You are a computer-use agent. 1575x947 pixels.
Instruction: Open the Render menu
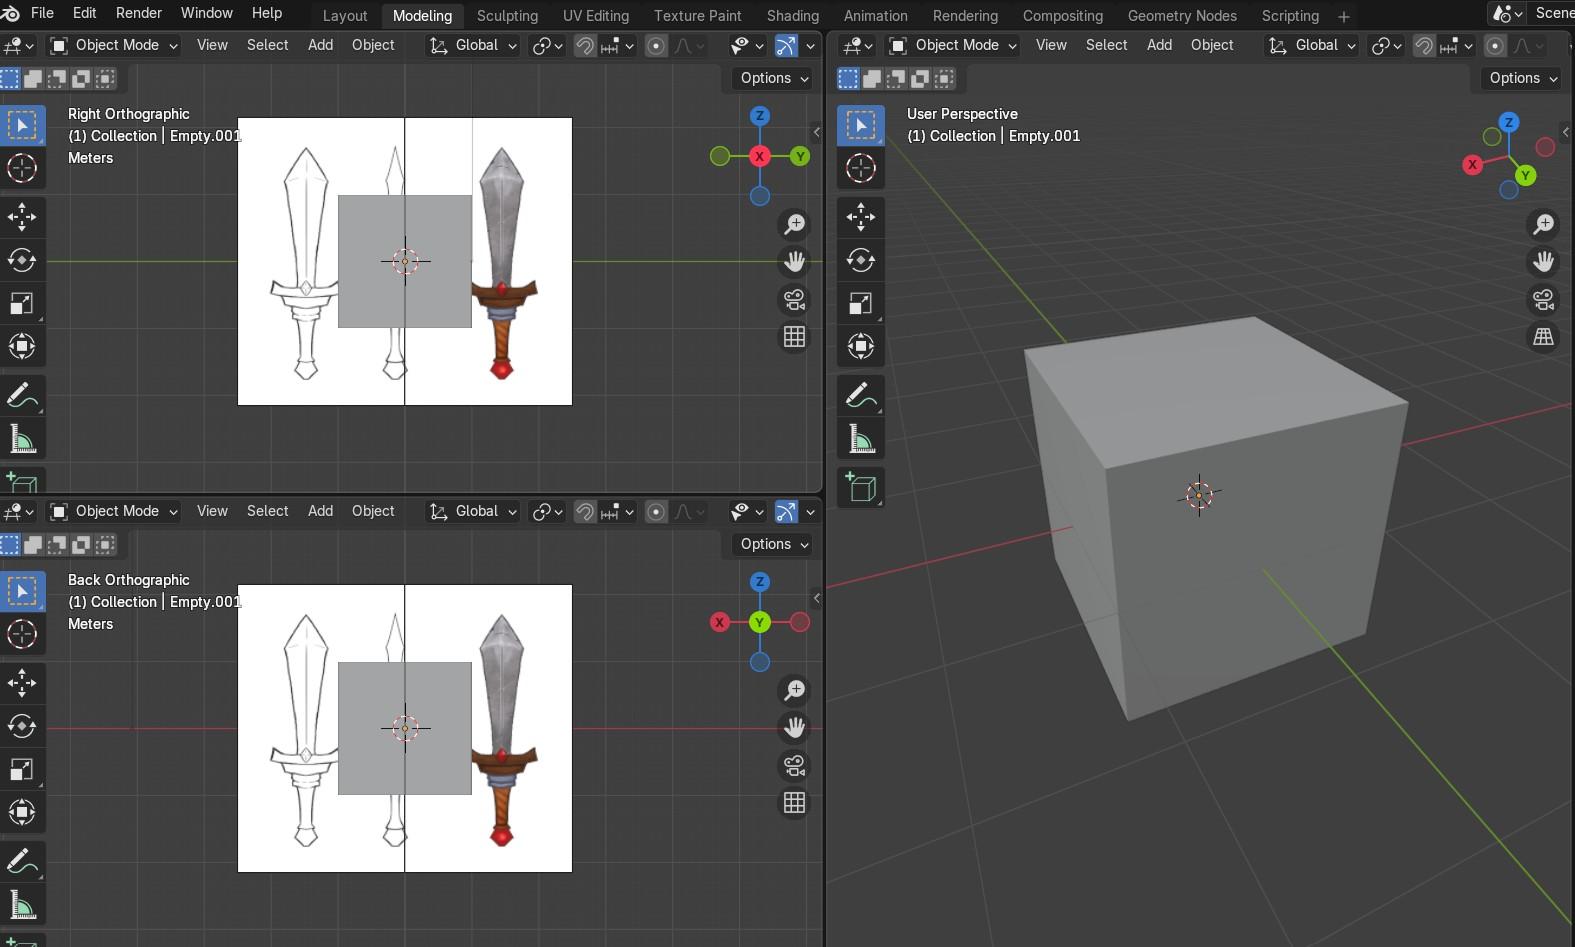[139, 13]
